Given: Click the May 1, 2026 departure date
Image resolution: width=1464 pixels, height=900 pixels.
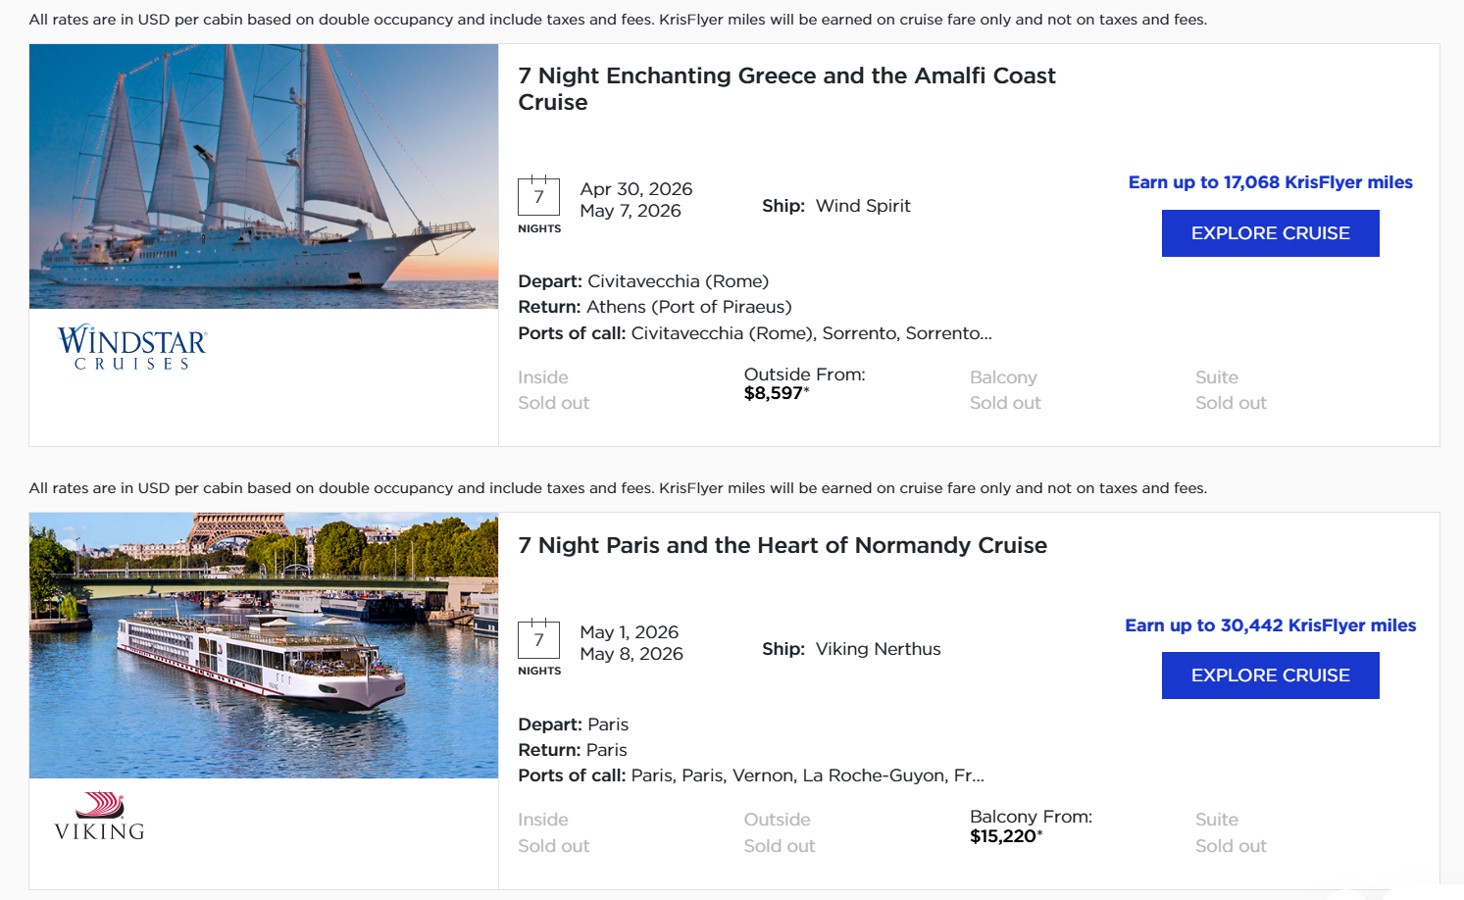Looking at the screenshot, I should (x=629, y=632).
